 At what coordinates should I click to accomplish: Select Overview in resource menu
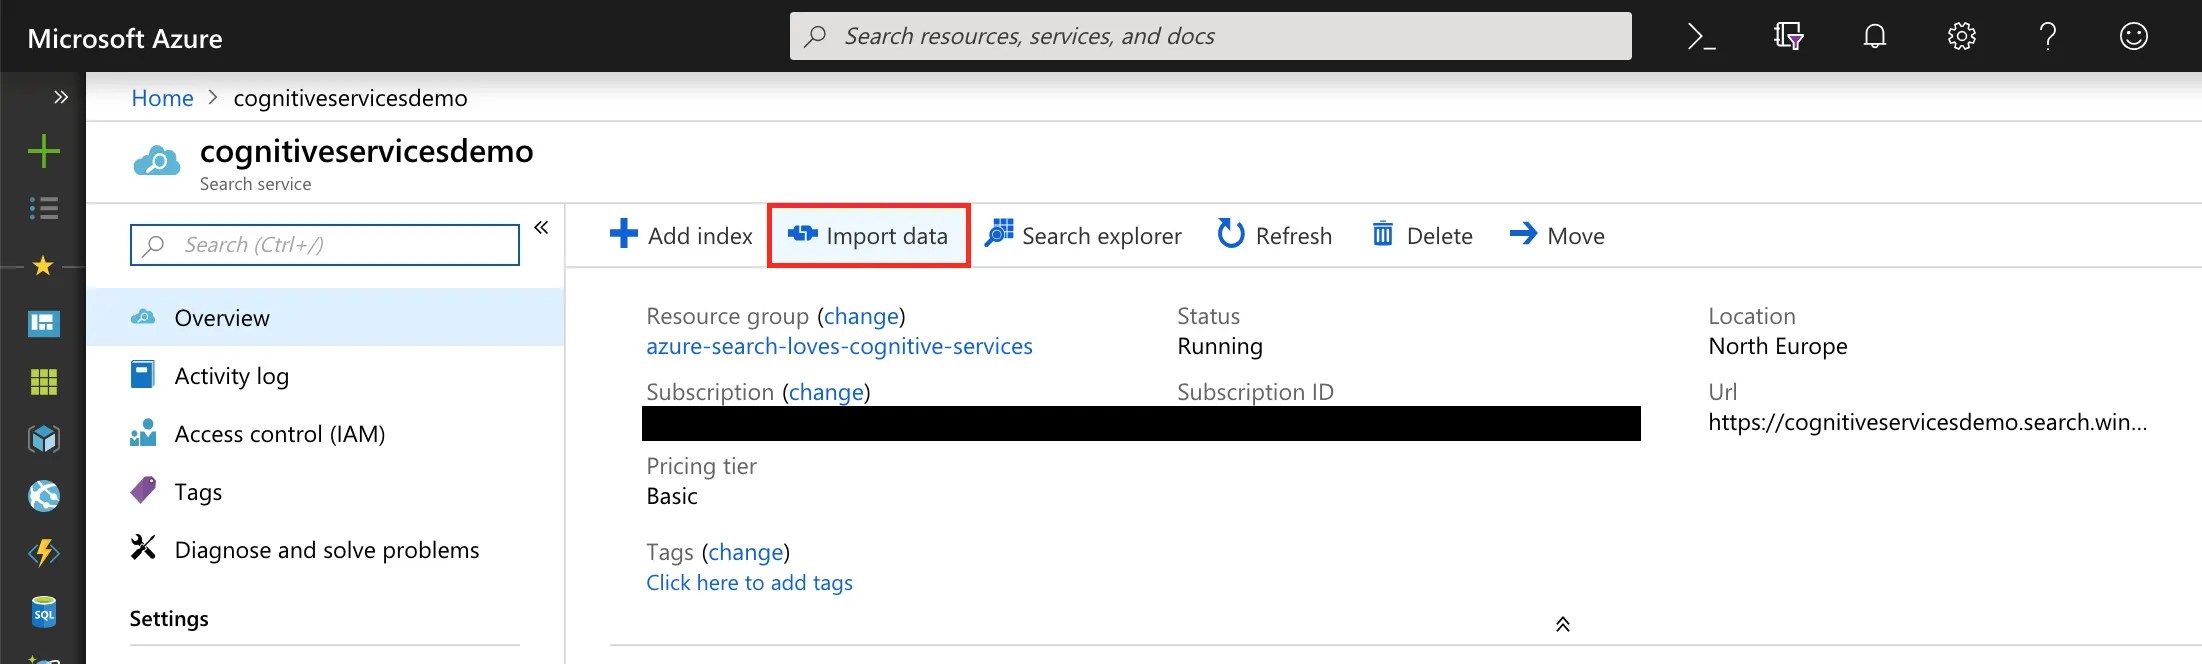click(325, 317)
